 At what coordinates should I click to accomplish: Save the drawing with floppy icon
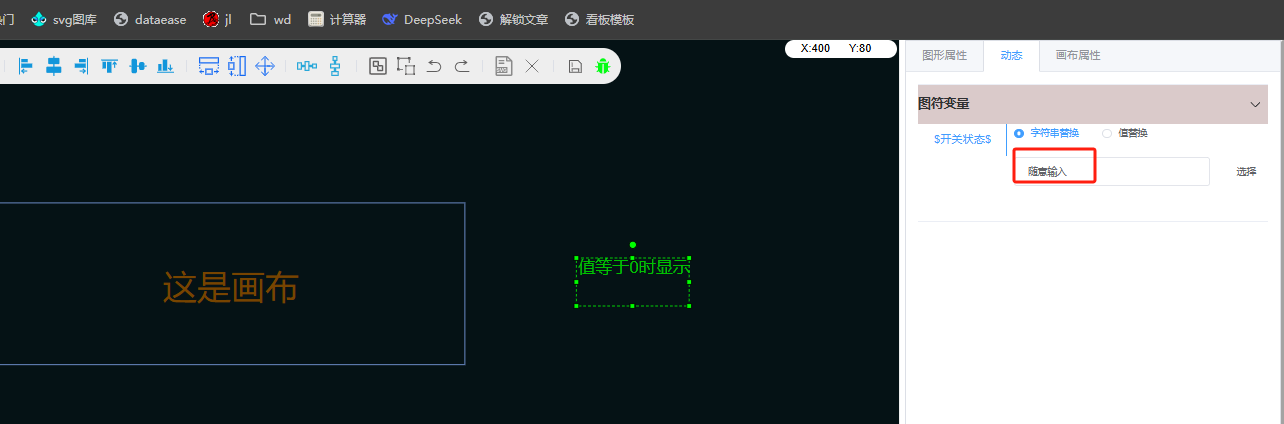[x=575, y=66]
